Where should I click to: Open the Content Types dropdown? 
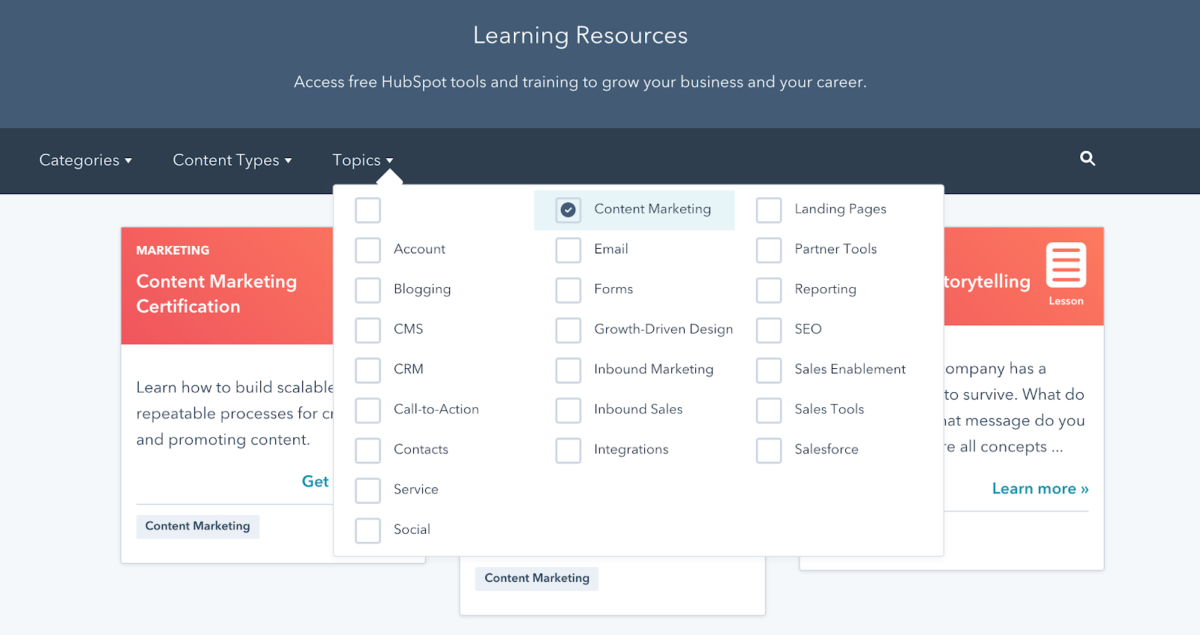(x=231, y=160)
